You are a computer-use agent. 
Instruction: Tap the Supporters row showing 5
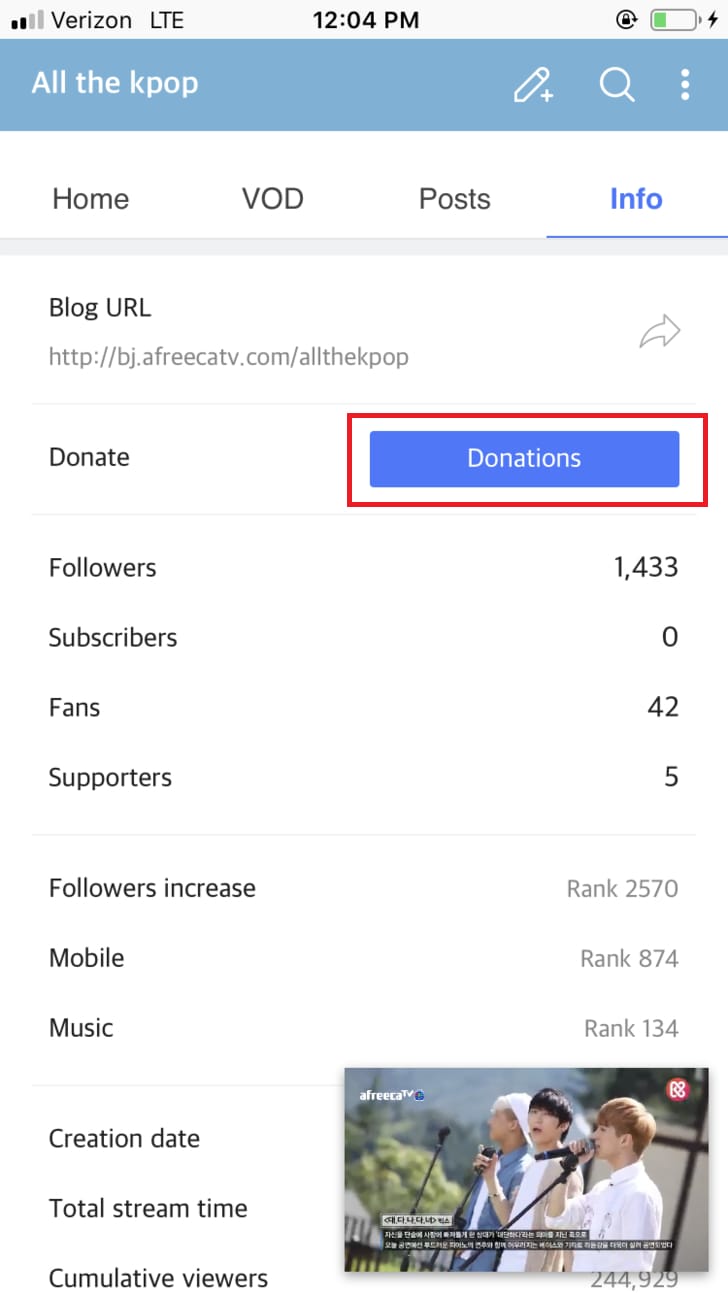(364, 778)
